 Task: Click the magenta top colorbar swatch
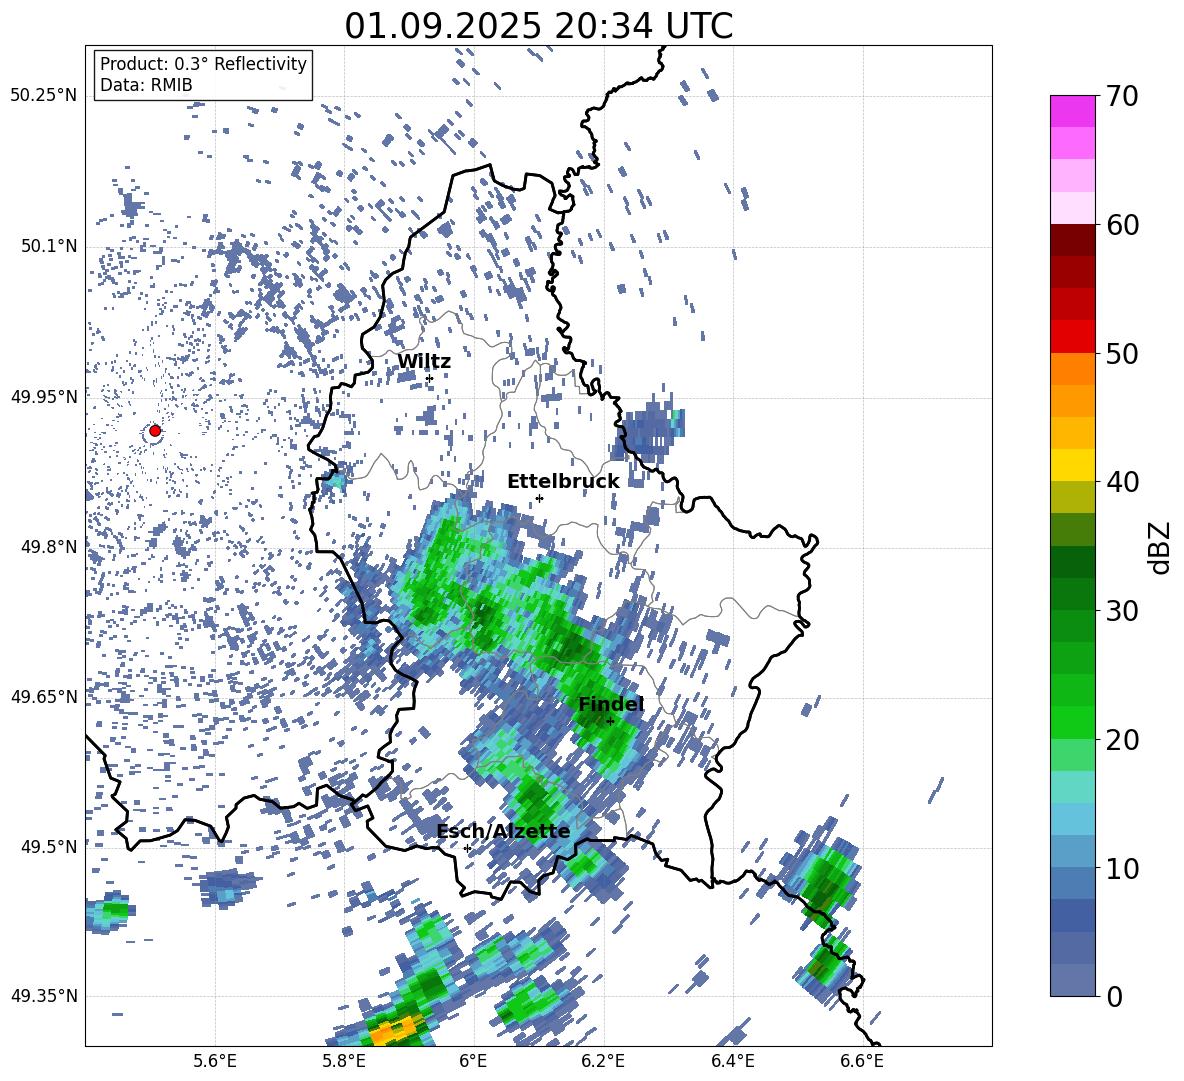pyautogui.click(x=1072, y=111)
